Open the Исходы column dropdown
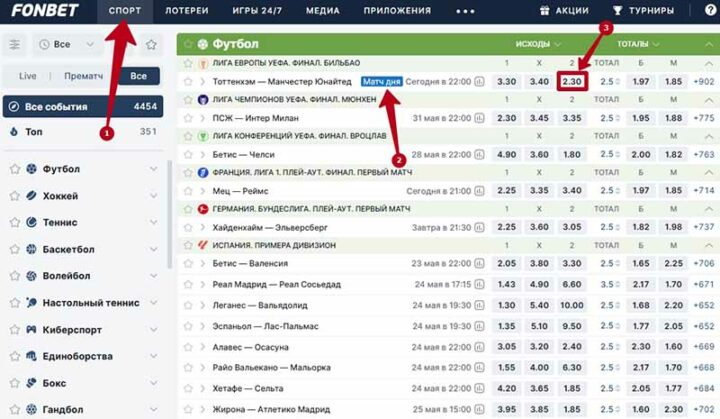The height and width of the screenshot is (419, 720). click(539, 45)
